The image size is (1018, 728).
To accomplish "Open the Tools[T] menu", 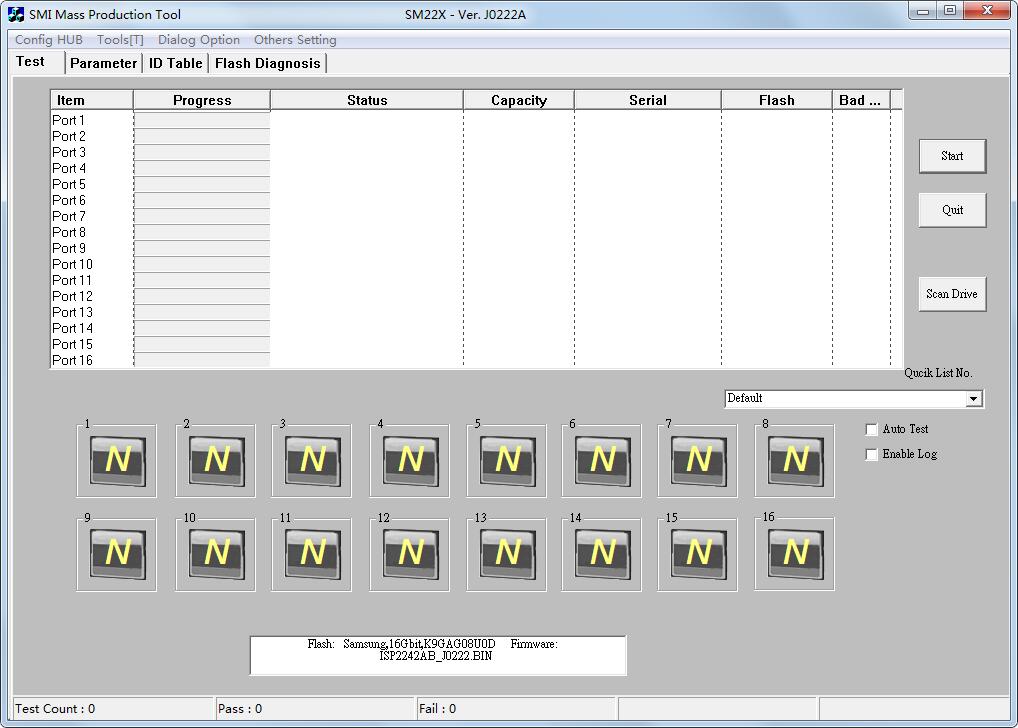I will click(120, 40).
